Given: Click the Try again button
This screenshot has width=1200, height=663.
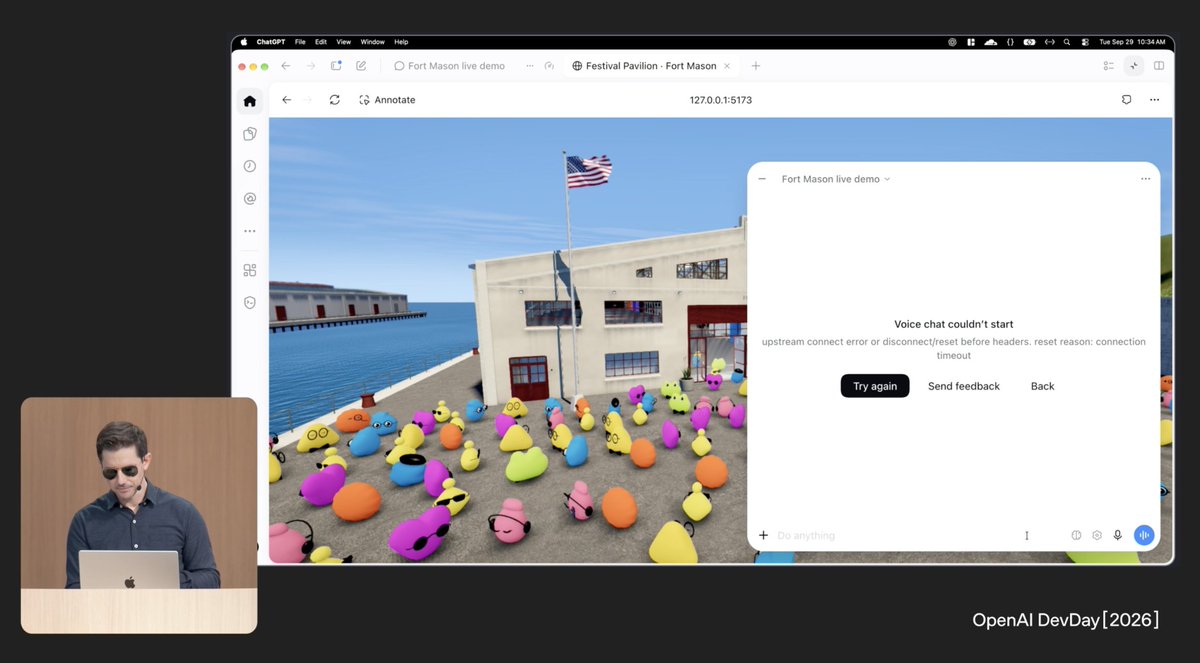Looking at the screenshot, I should (x=875, y=386).
